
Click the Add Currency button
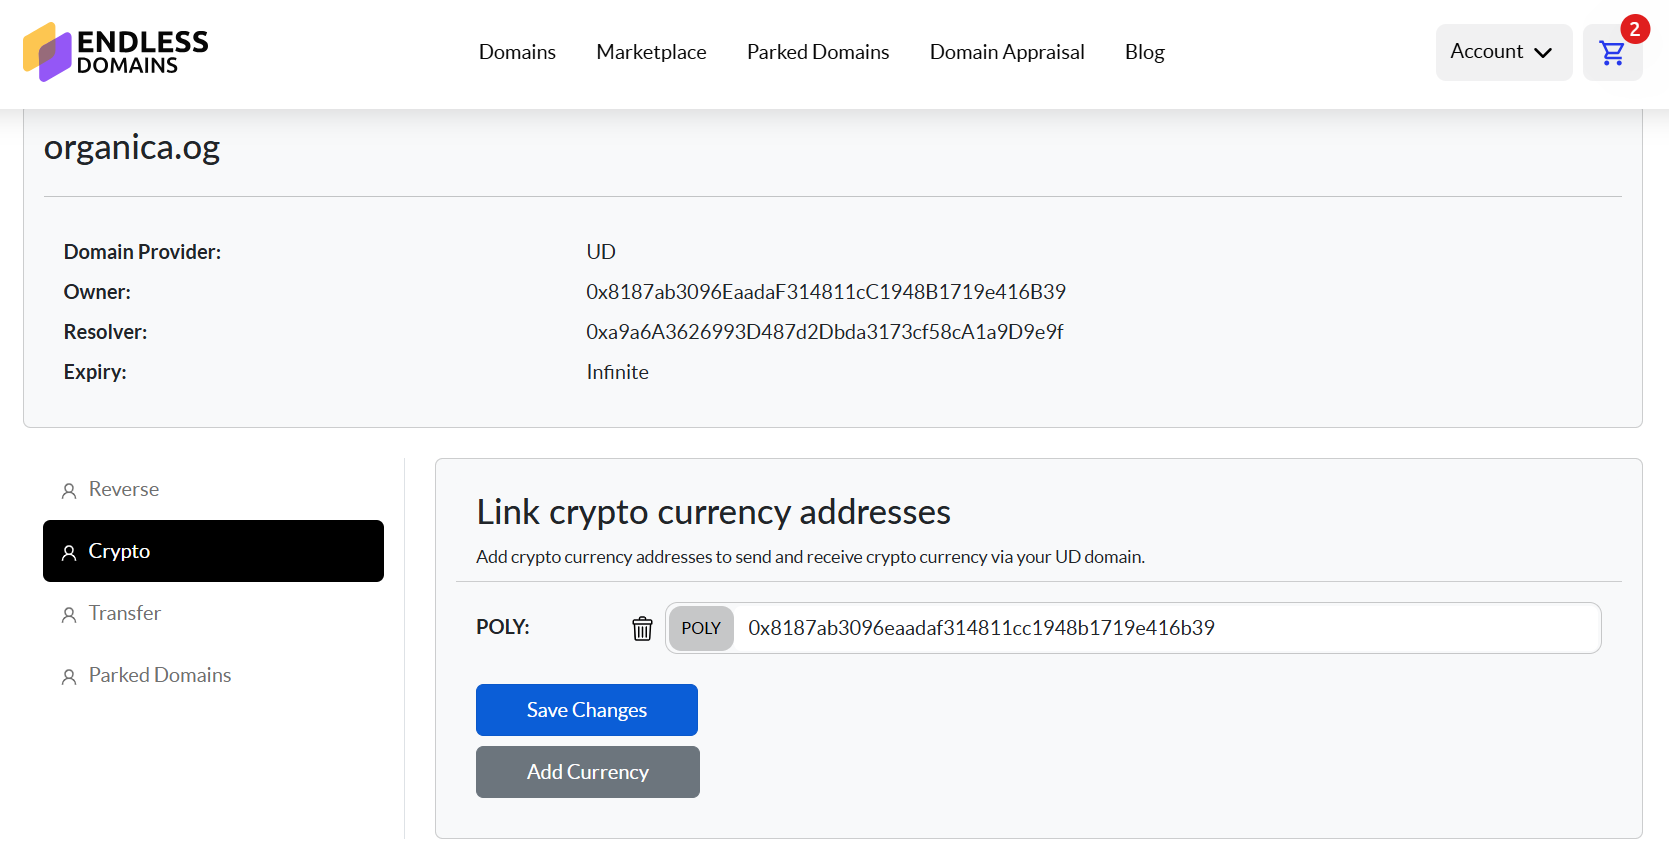click(587, 772)
